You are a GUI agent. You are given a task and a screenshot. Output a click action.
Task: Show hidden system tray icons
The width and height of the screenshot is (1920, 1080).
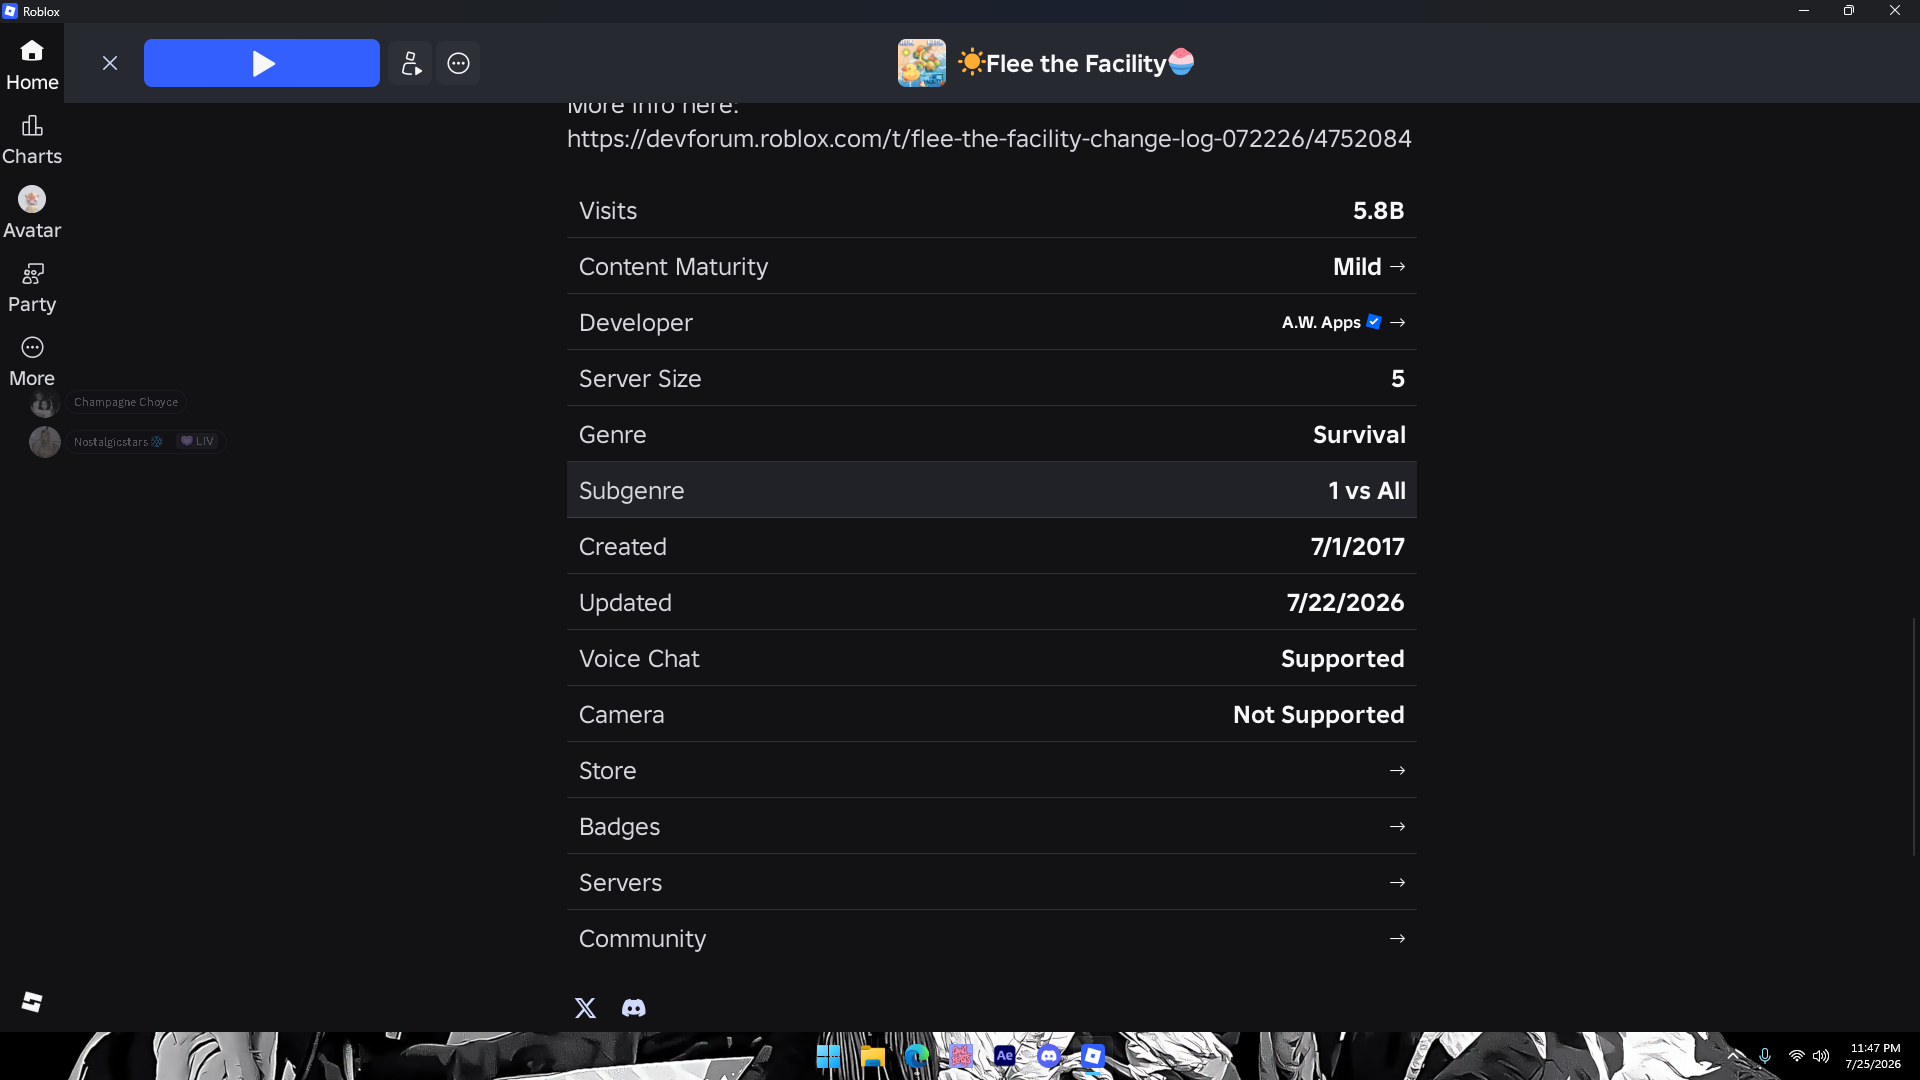[x=1734, y=1056]
